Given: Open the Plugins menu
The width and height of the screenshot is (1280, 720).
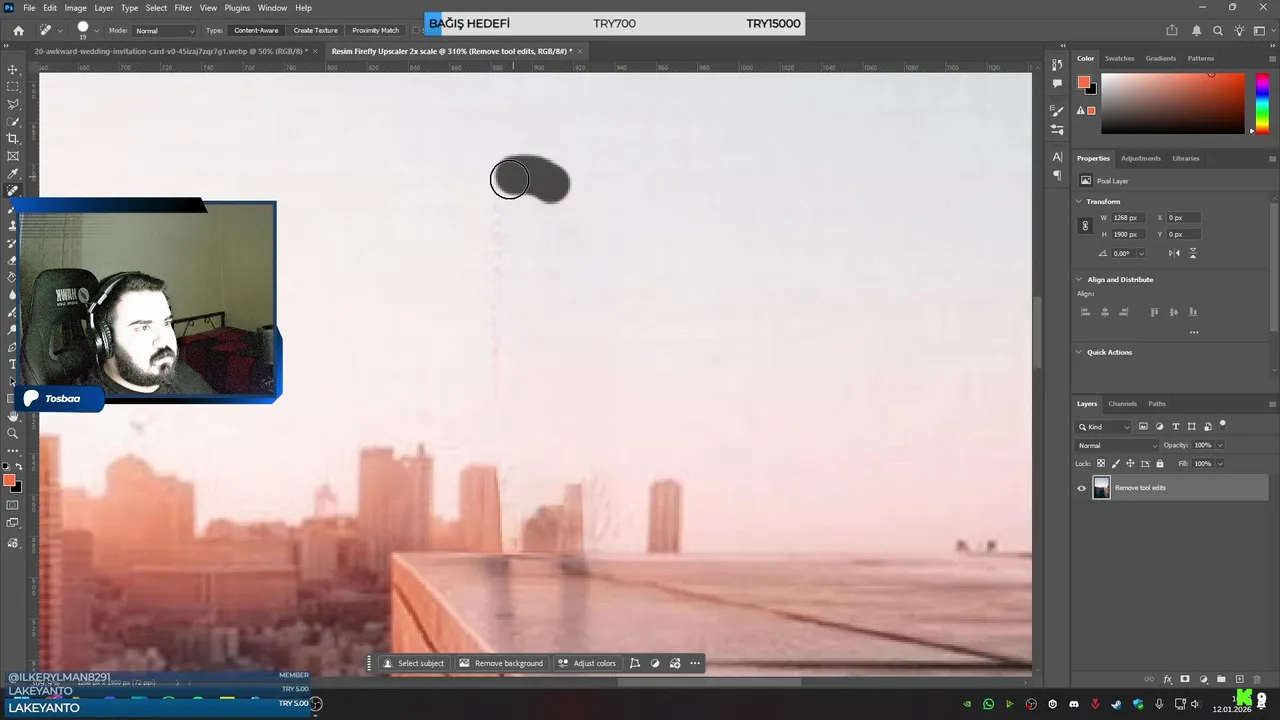Looking at the screenshot, I should (237, 8).
